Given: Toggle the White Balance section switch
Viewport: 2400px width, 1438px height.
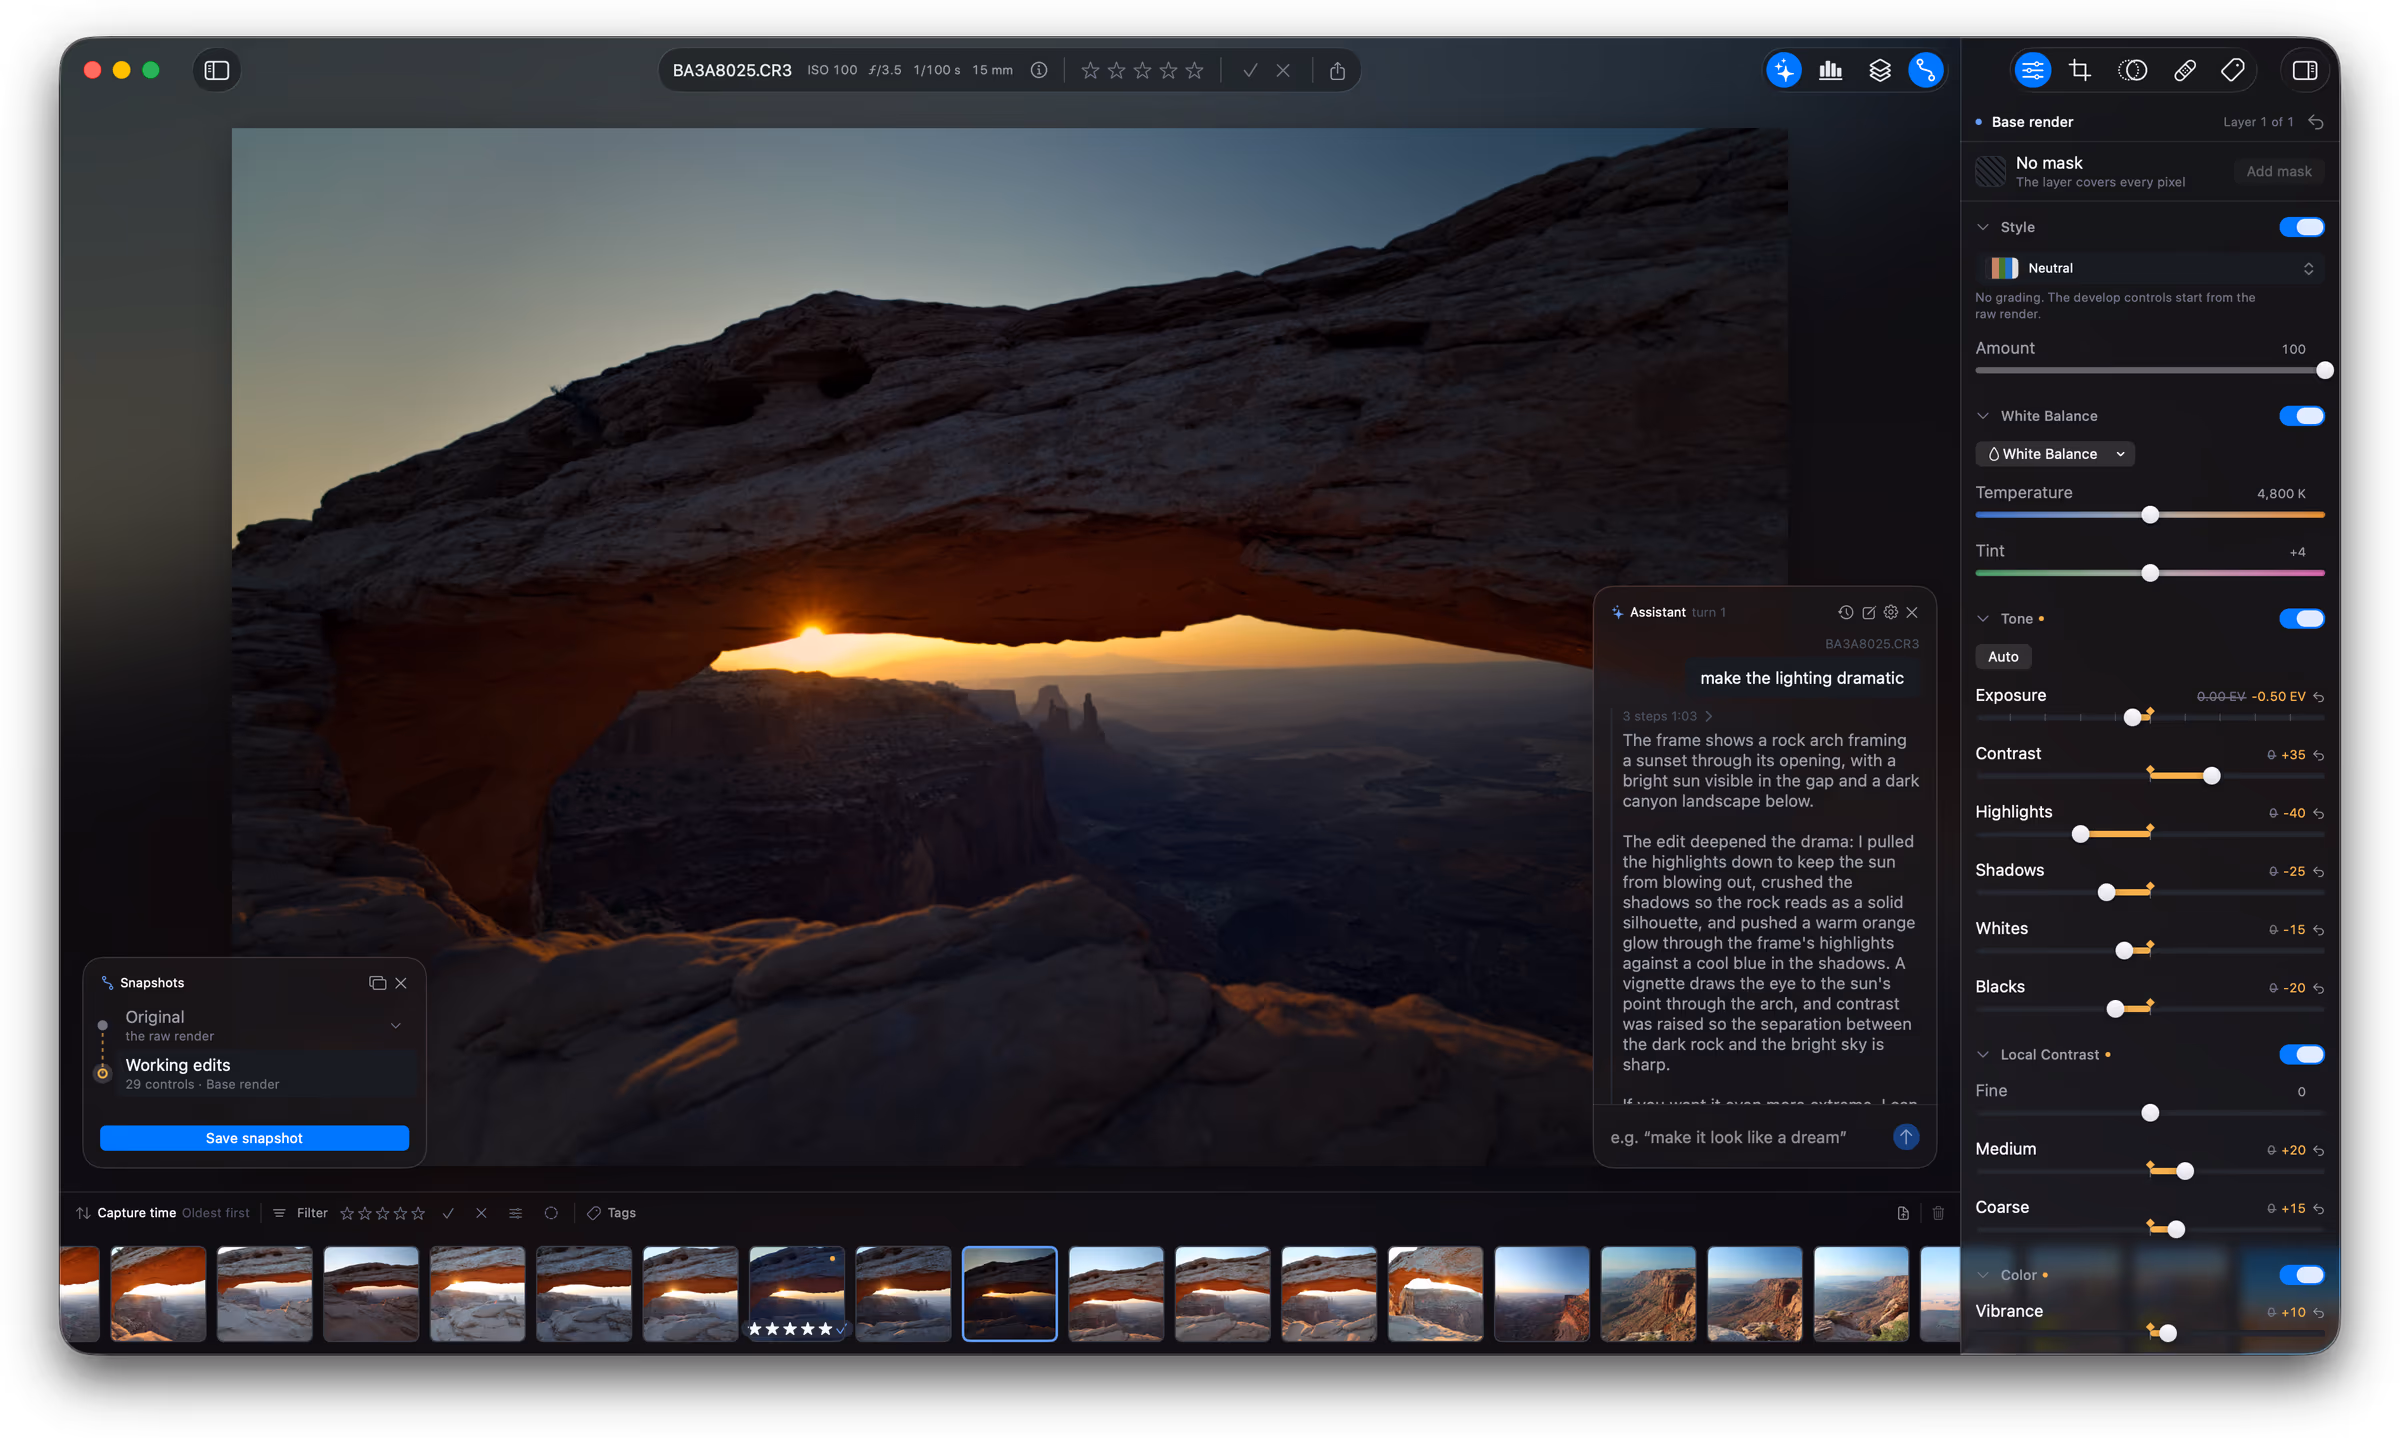Looking at the screenshot, I should (2301, 416).
